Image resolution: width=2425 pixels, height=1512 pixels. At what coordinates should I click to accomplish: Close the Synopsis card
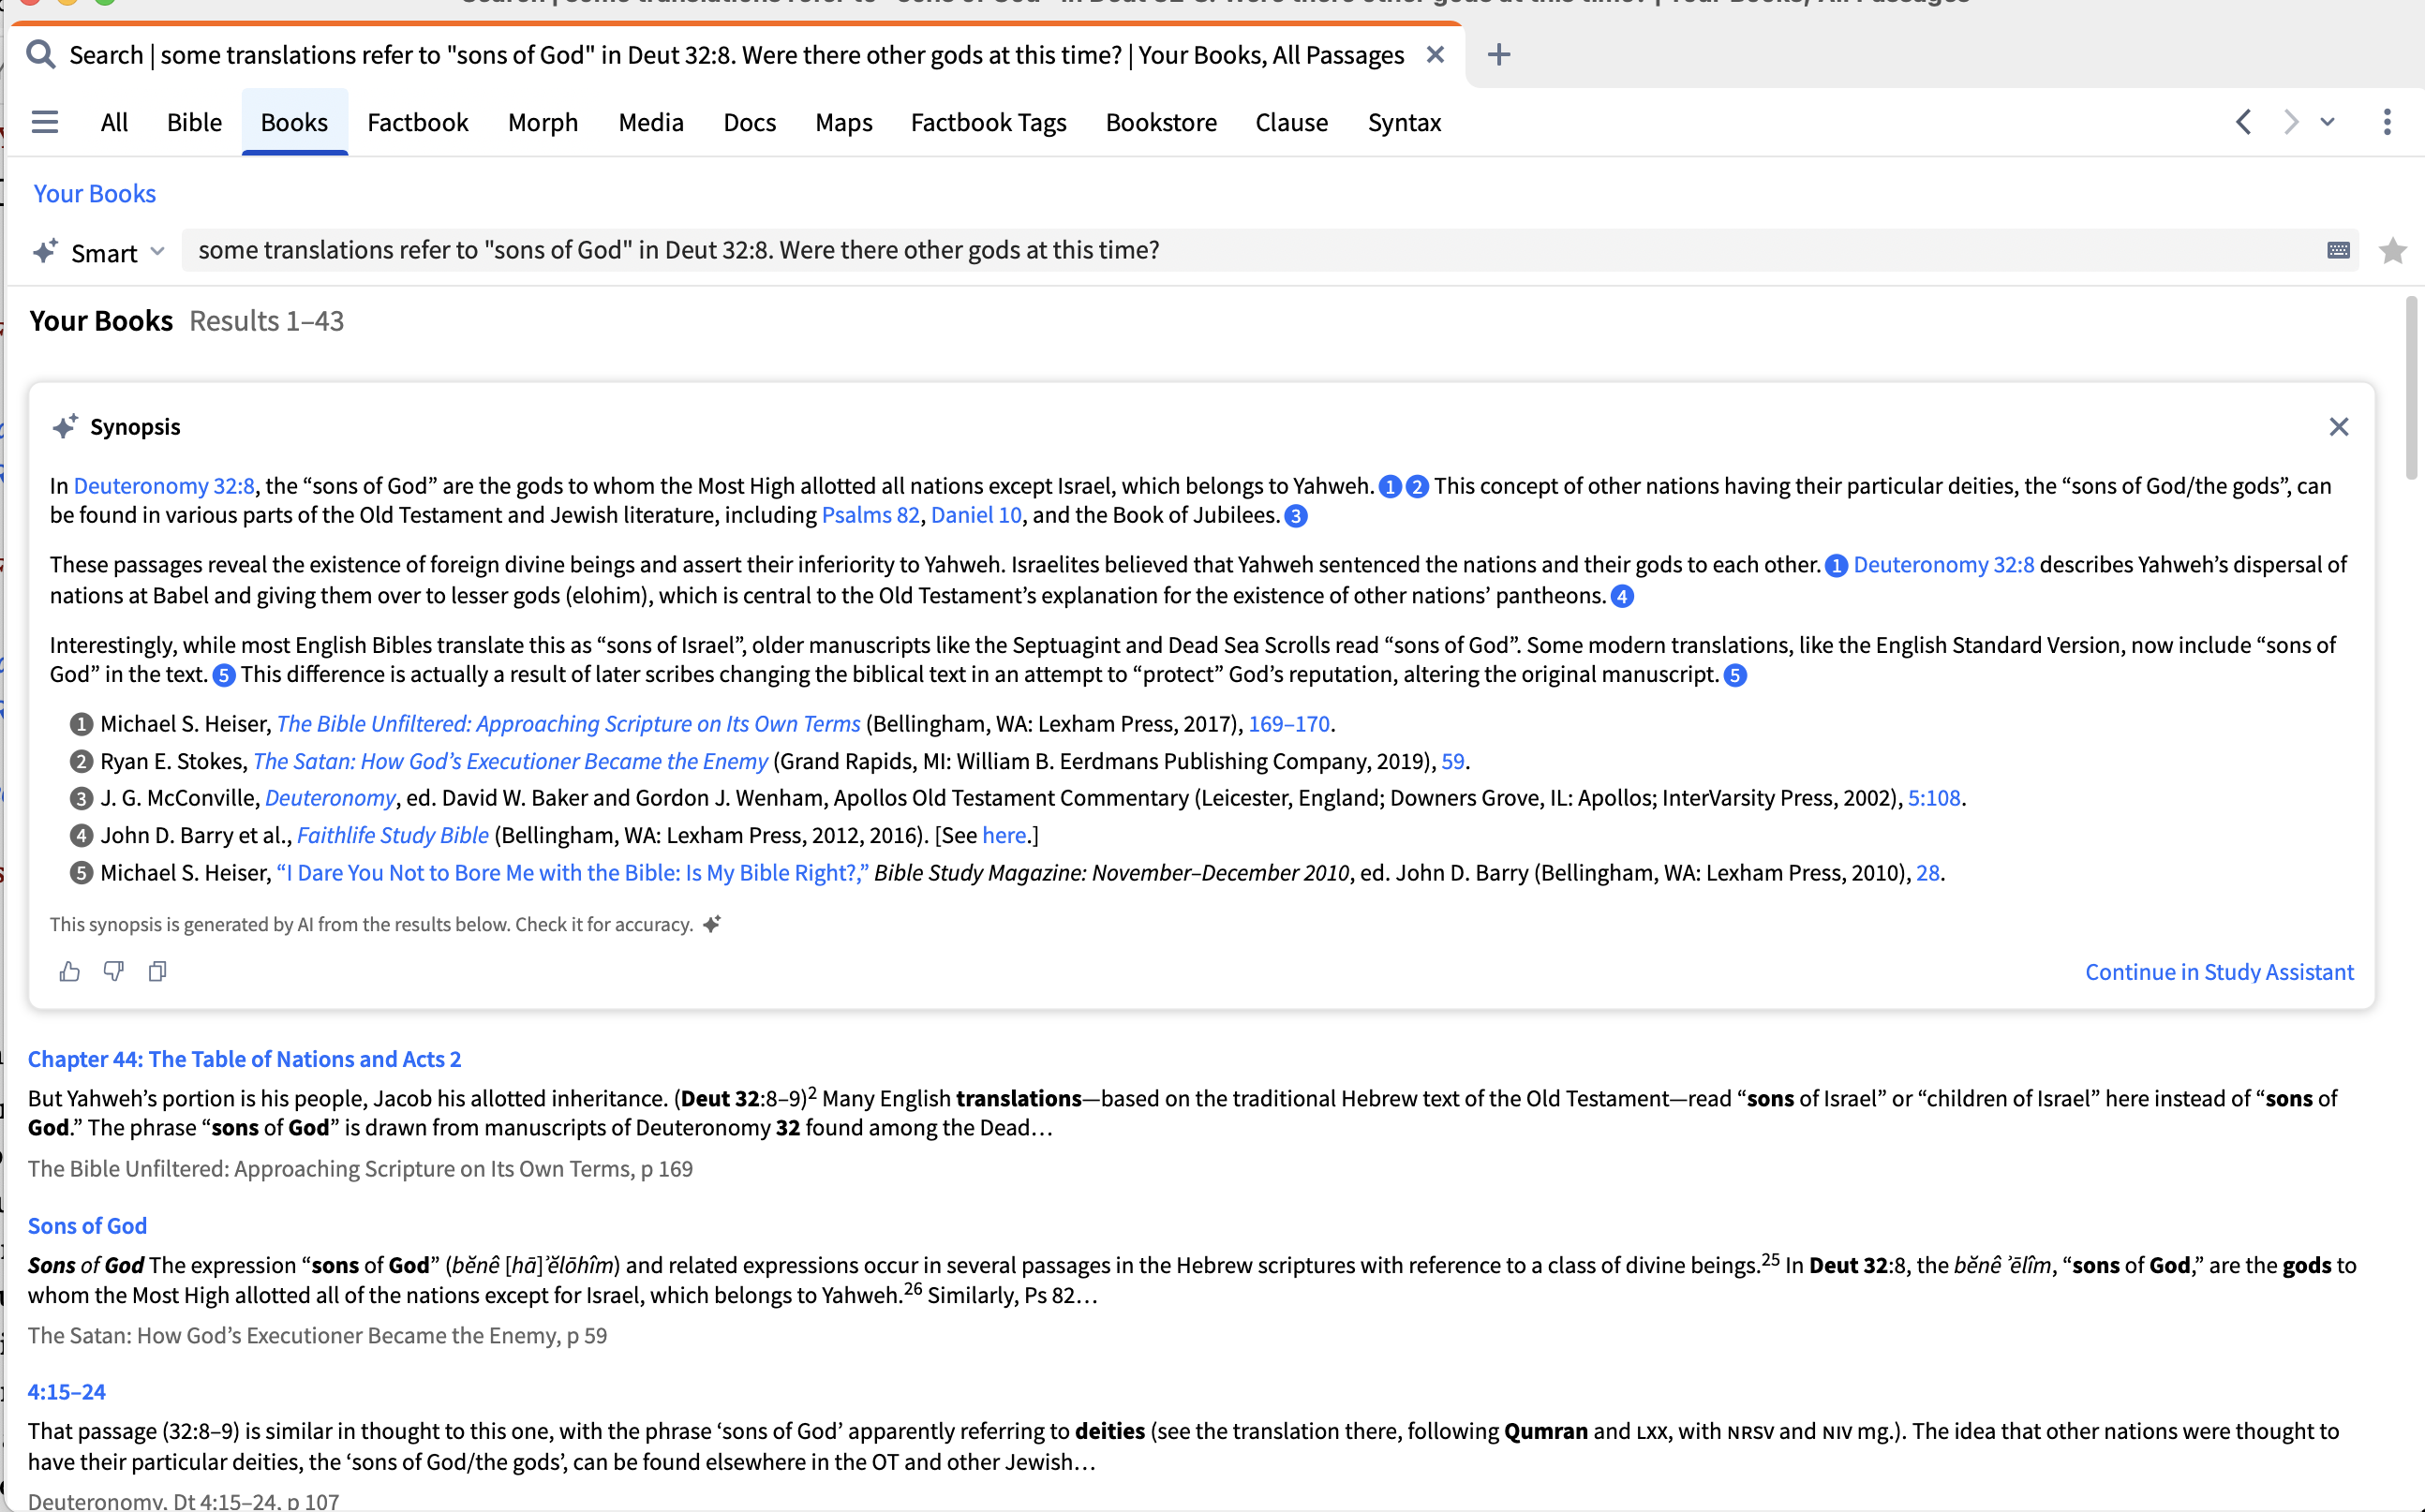tap(2338, 427)
